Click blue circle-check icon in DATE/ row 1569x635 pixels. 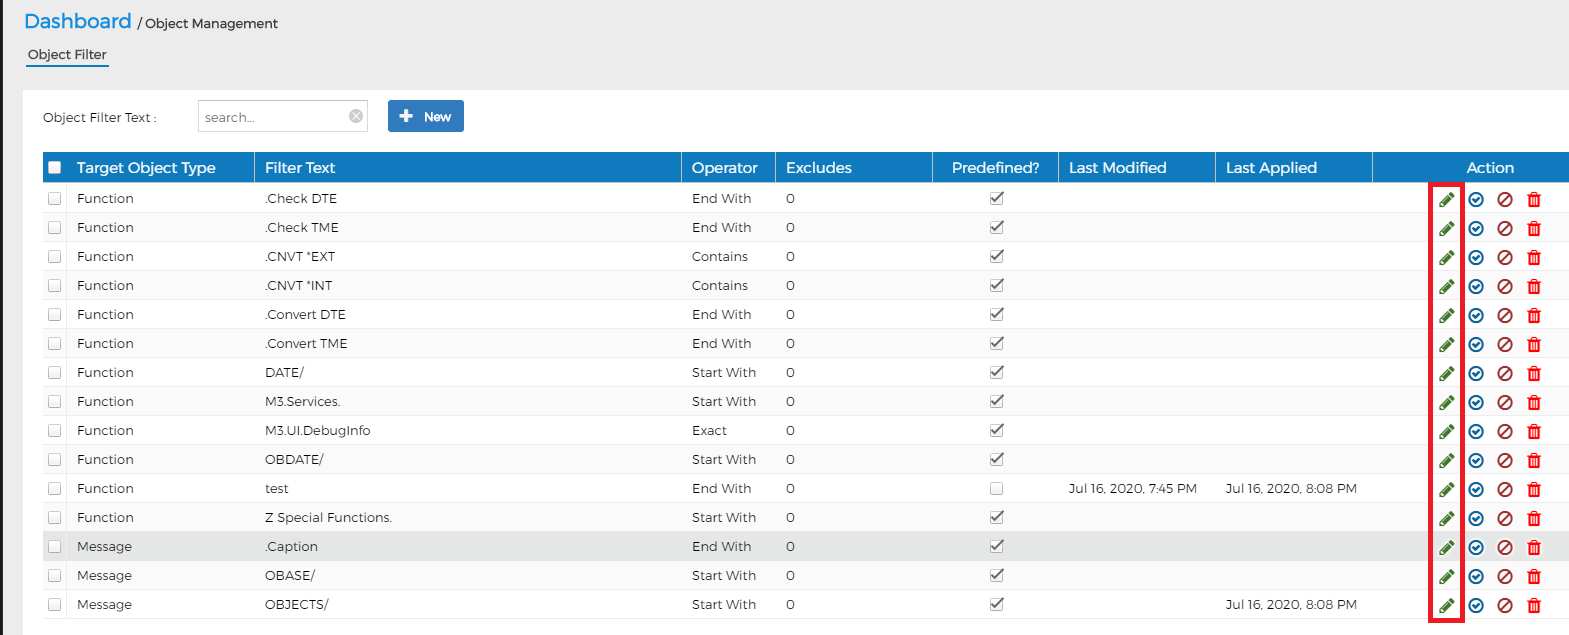click(1476, 373)
